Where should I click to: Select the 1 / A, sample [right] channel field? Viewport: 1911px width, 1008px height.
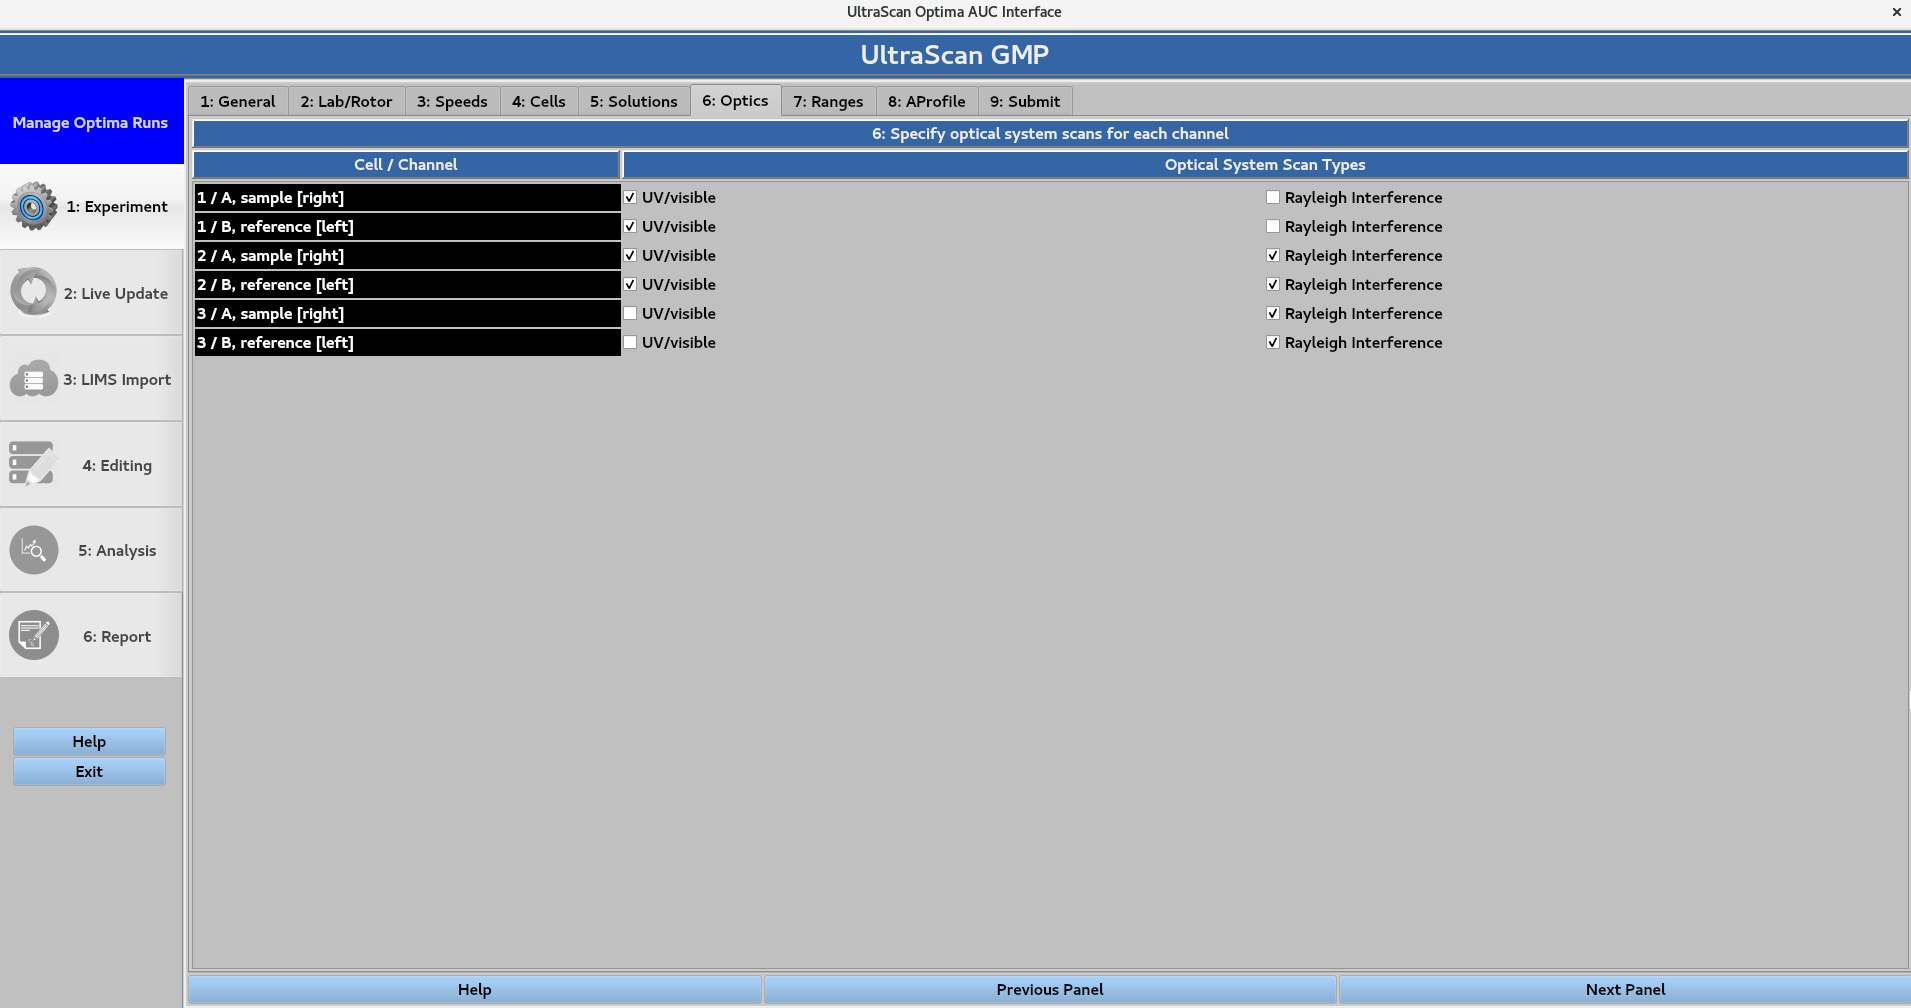(407, 197)
